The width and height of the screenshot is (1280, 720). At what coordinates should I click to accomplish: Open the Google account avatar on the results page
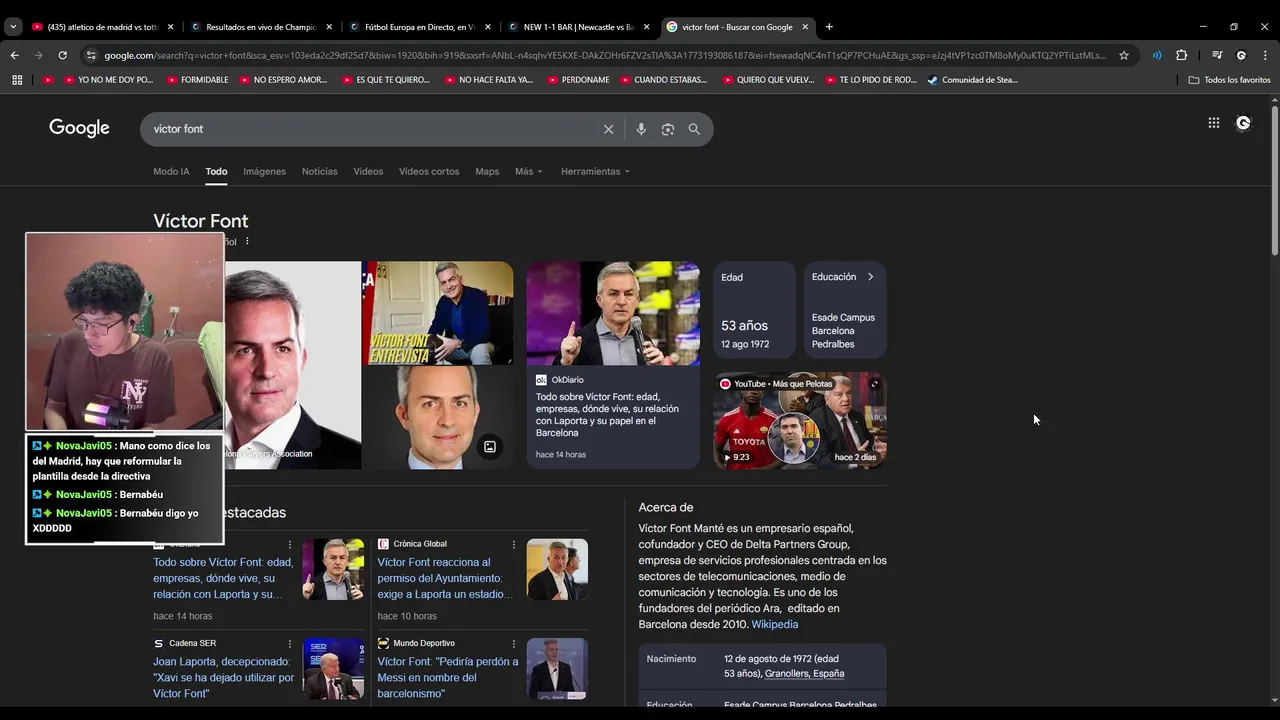point(1243,123)
